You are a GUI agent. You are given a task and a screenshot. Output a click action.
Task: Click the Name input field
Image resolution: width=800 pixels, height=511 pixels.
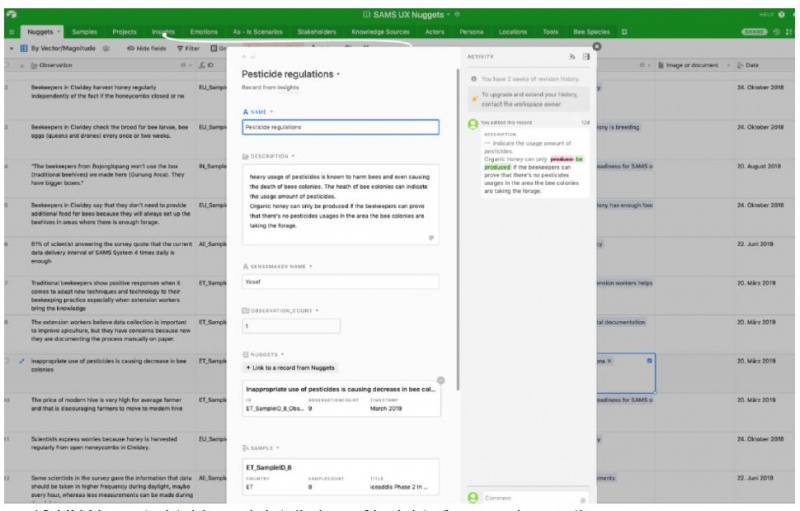[340, 127]
